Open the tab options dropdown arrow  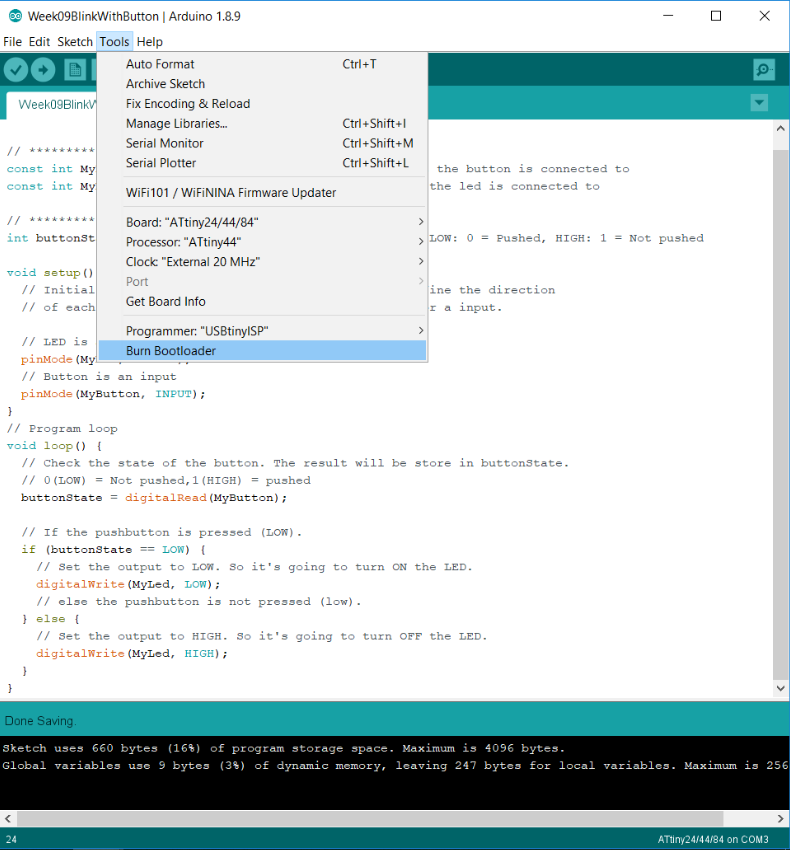pos(759,102)
